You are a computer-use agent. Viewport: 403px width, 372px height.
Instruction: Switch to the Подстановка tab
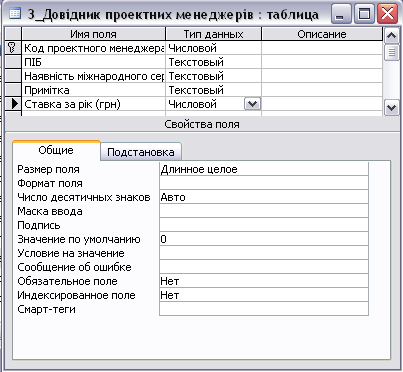point(141,152)
